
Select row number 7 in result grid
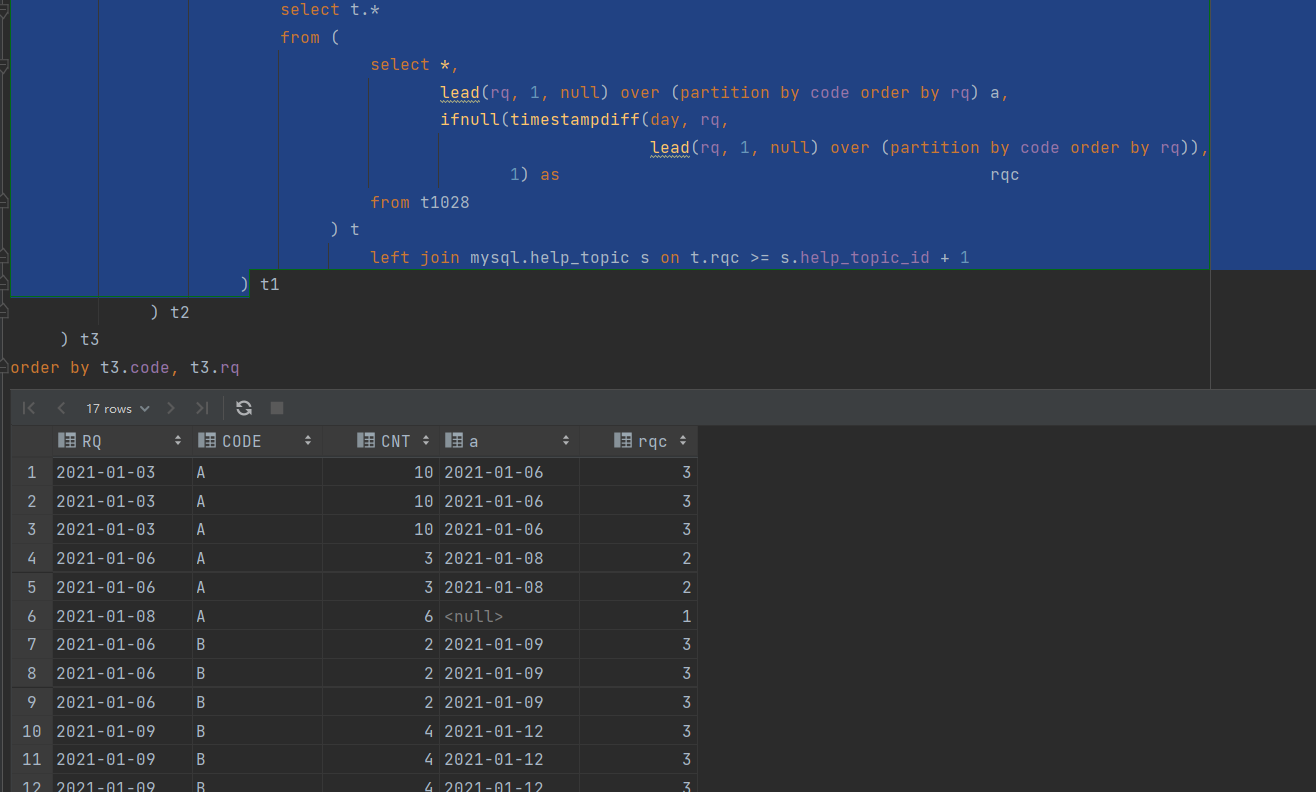tap(32, 644)
